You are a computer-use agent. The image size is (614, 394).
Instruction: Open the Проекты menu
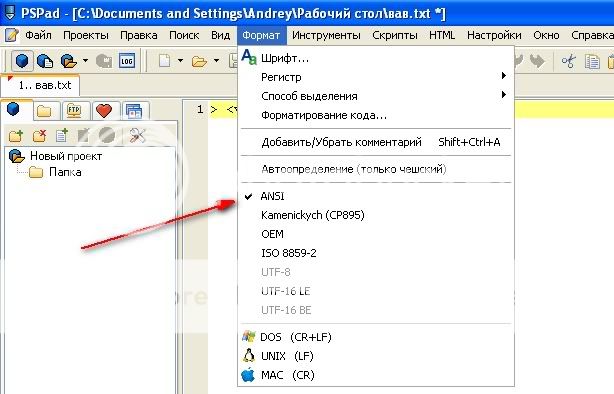(x=86, y=35)
